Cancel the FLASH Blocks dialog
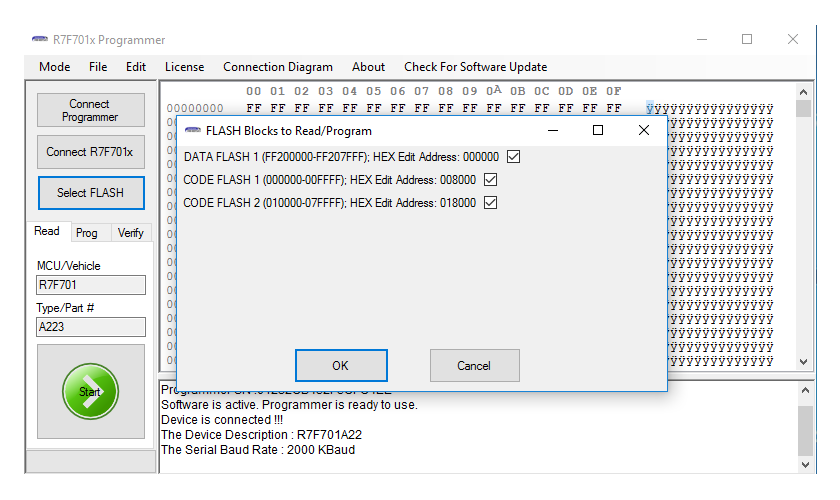Image resolution: width=840 pixels, height=500 pixels. [x=475, y=365]
